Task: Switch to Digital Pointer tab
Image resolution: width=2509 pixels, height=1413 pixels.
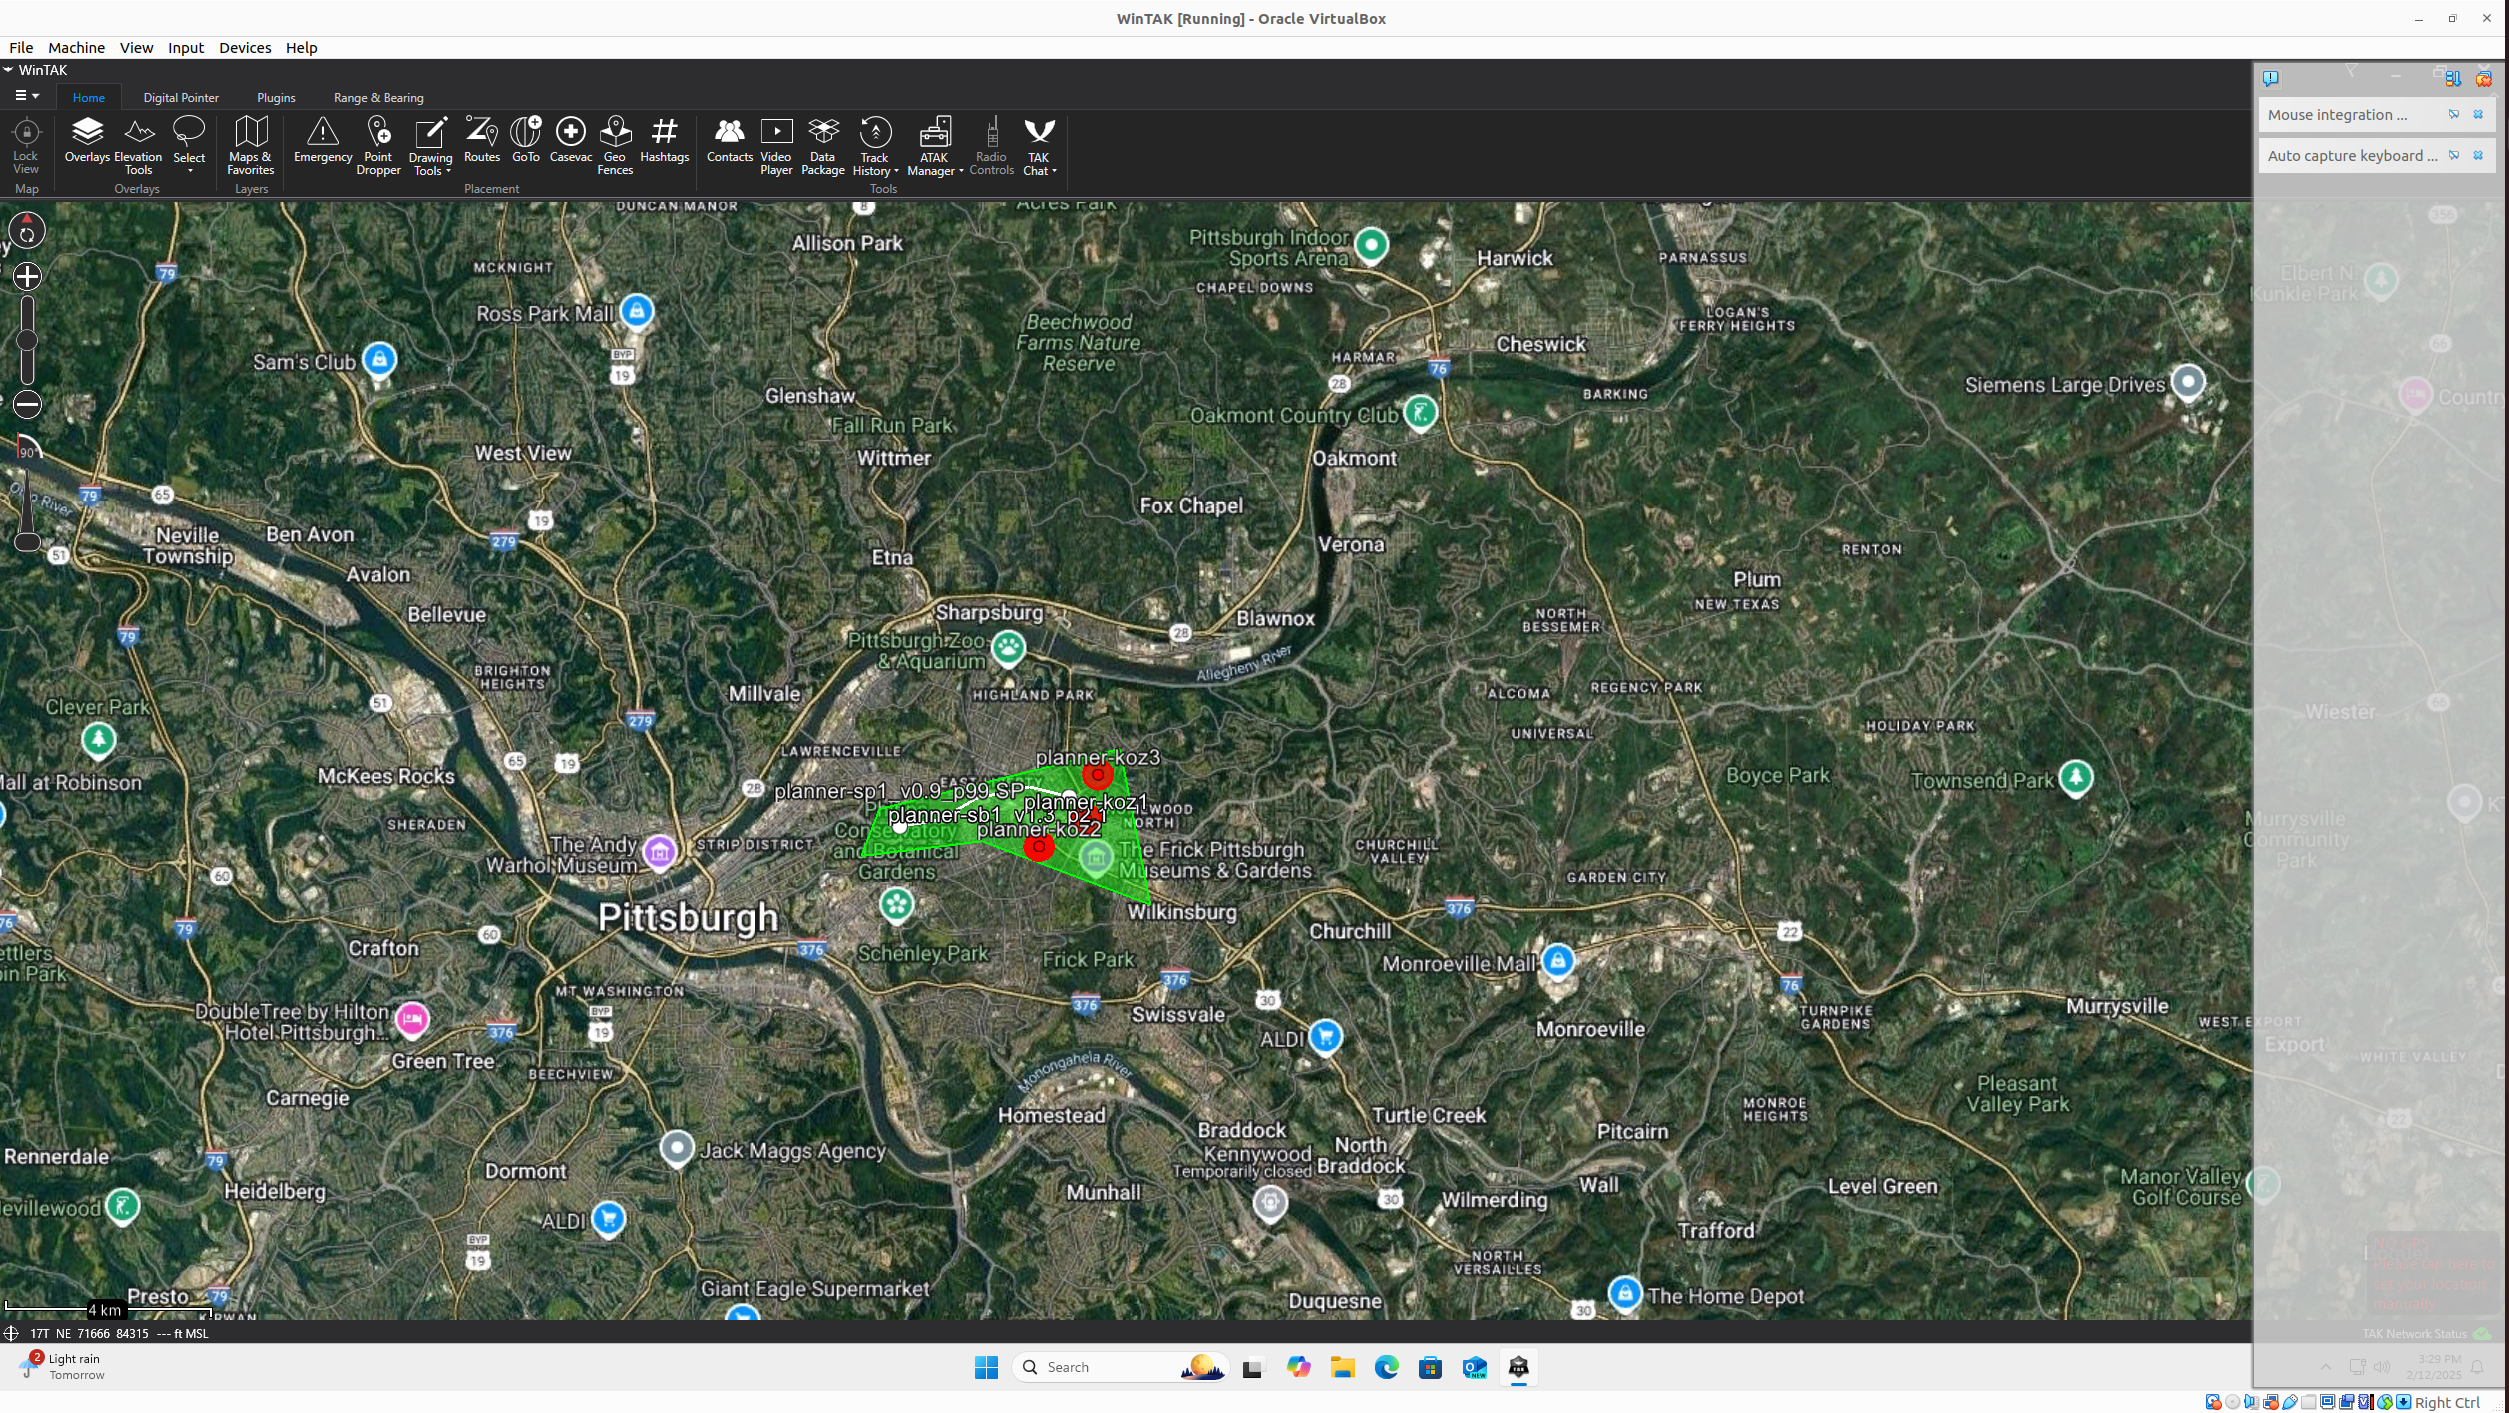Action: pos(181,96)
